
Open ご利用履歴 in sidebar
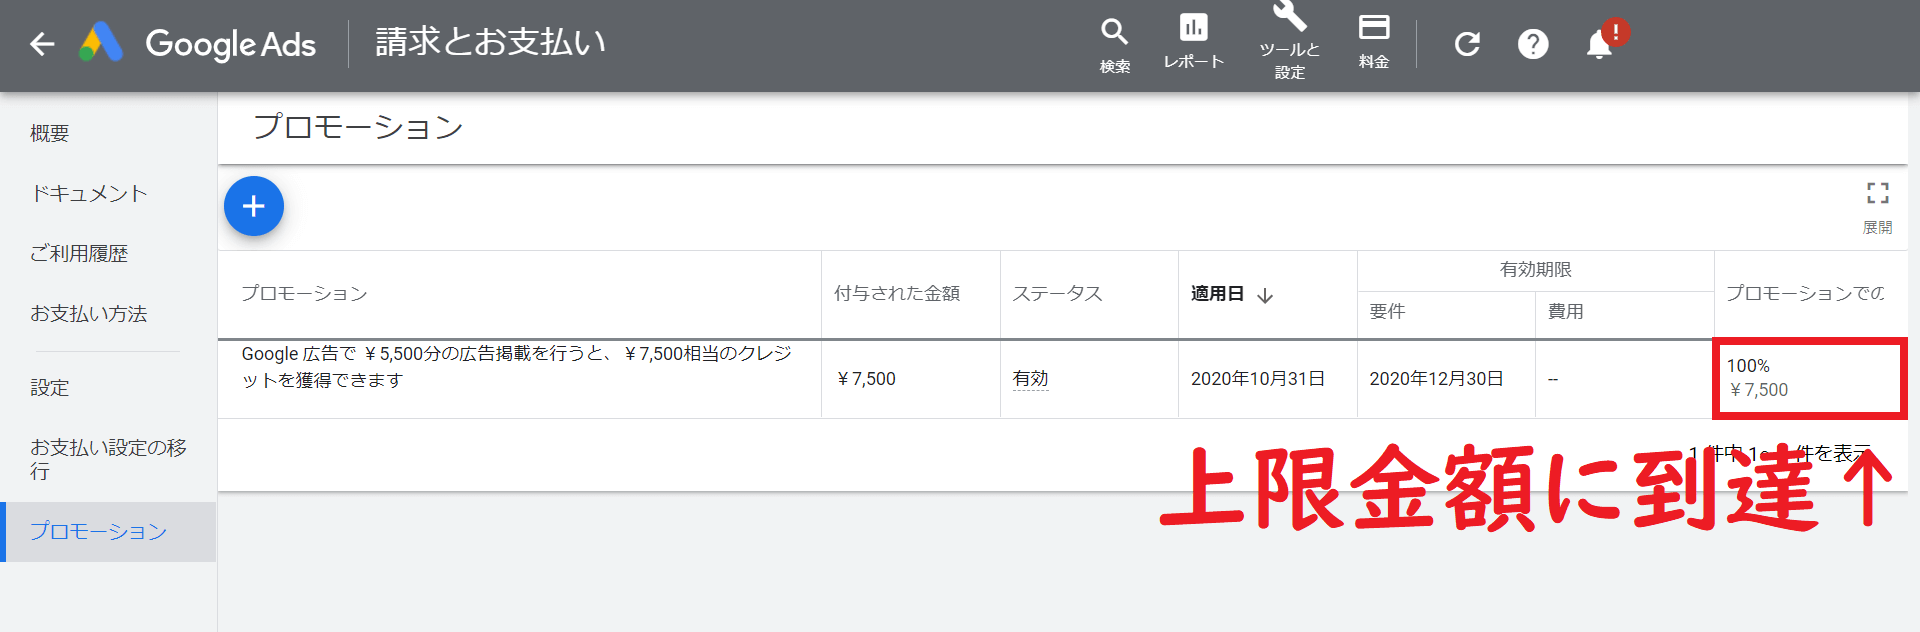tap(79, 253)
